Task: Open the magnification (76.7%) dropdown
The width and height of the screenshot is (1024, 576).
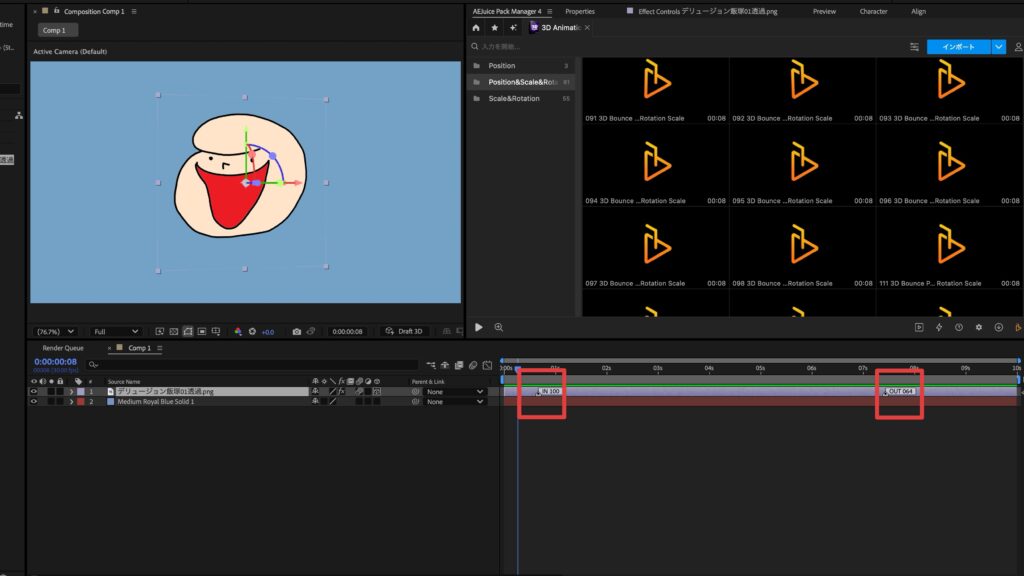Action: pyautogui.click(x=55, y=331)
